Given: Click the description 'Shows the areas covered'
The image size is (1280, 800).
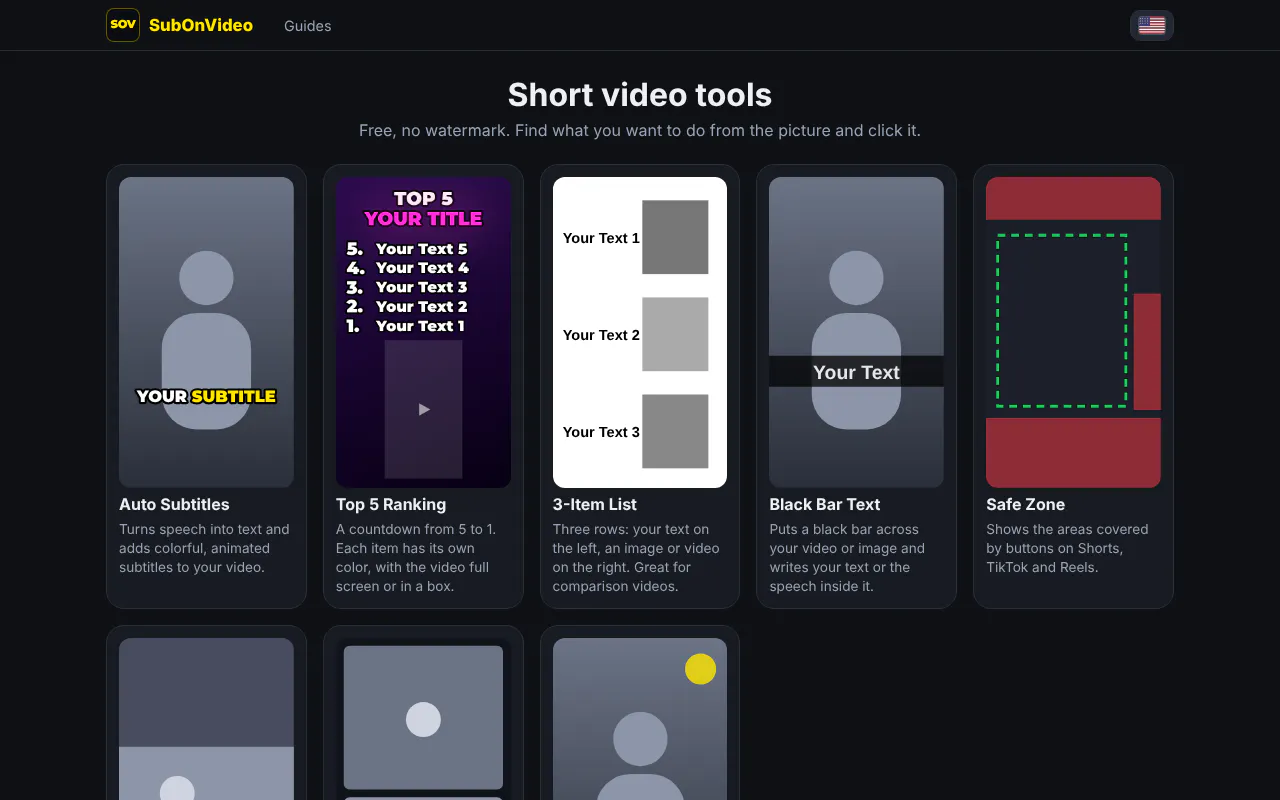Looking at the screenshot, I should [x=1067, y=548].
